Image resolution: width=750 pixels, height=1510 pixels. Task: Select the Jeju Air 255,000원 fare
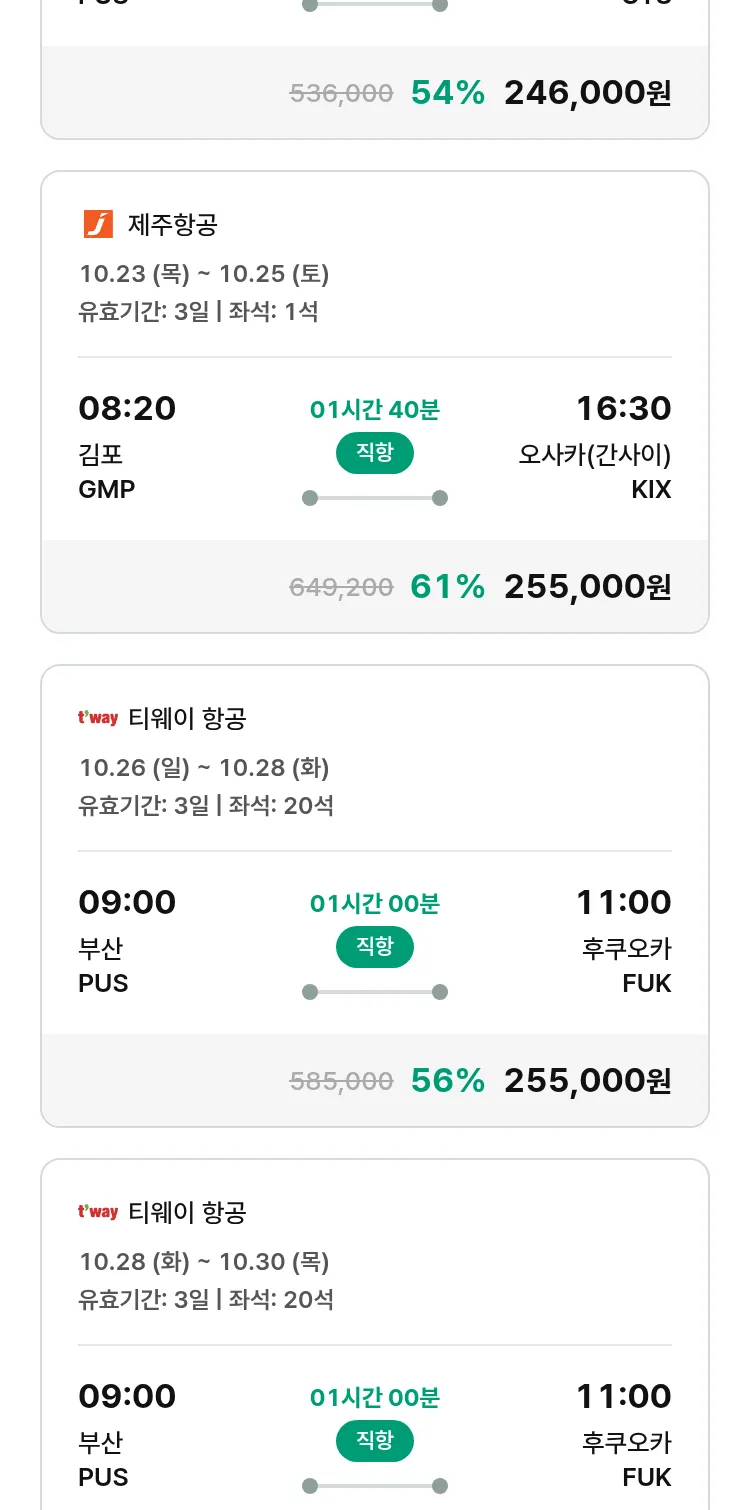point(587,587)
